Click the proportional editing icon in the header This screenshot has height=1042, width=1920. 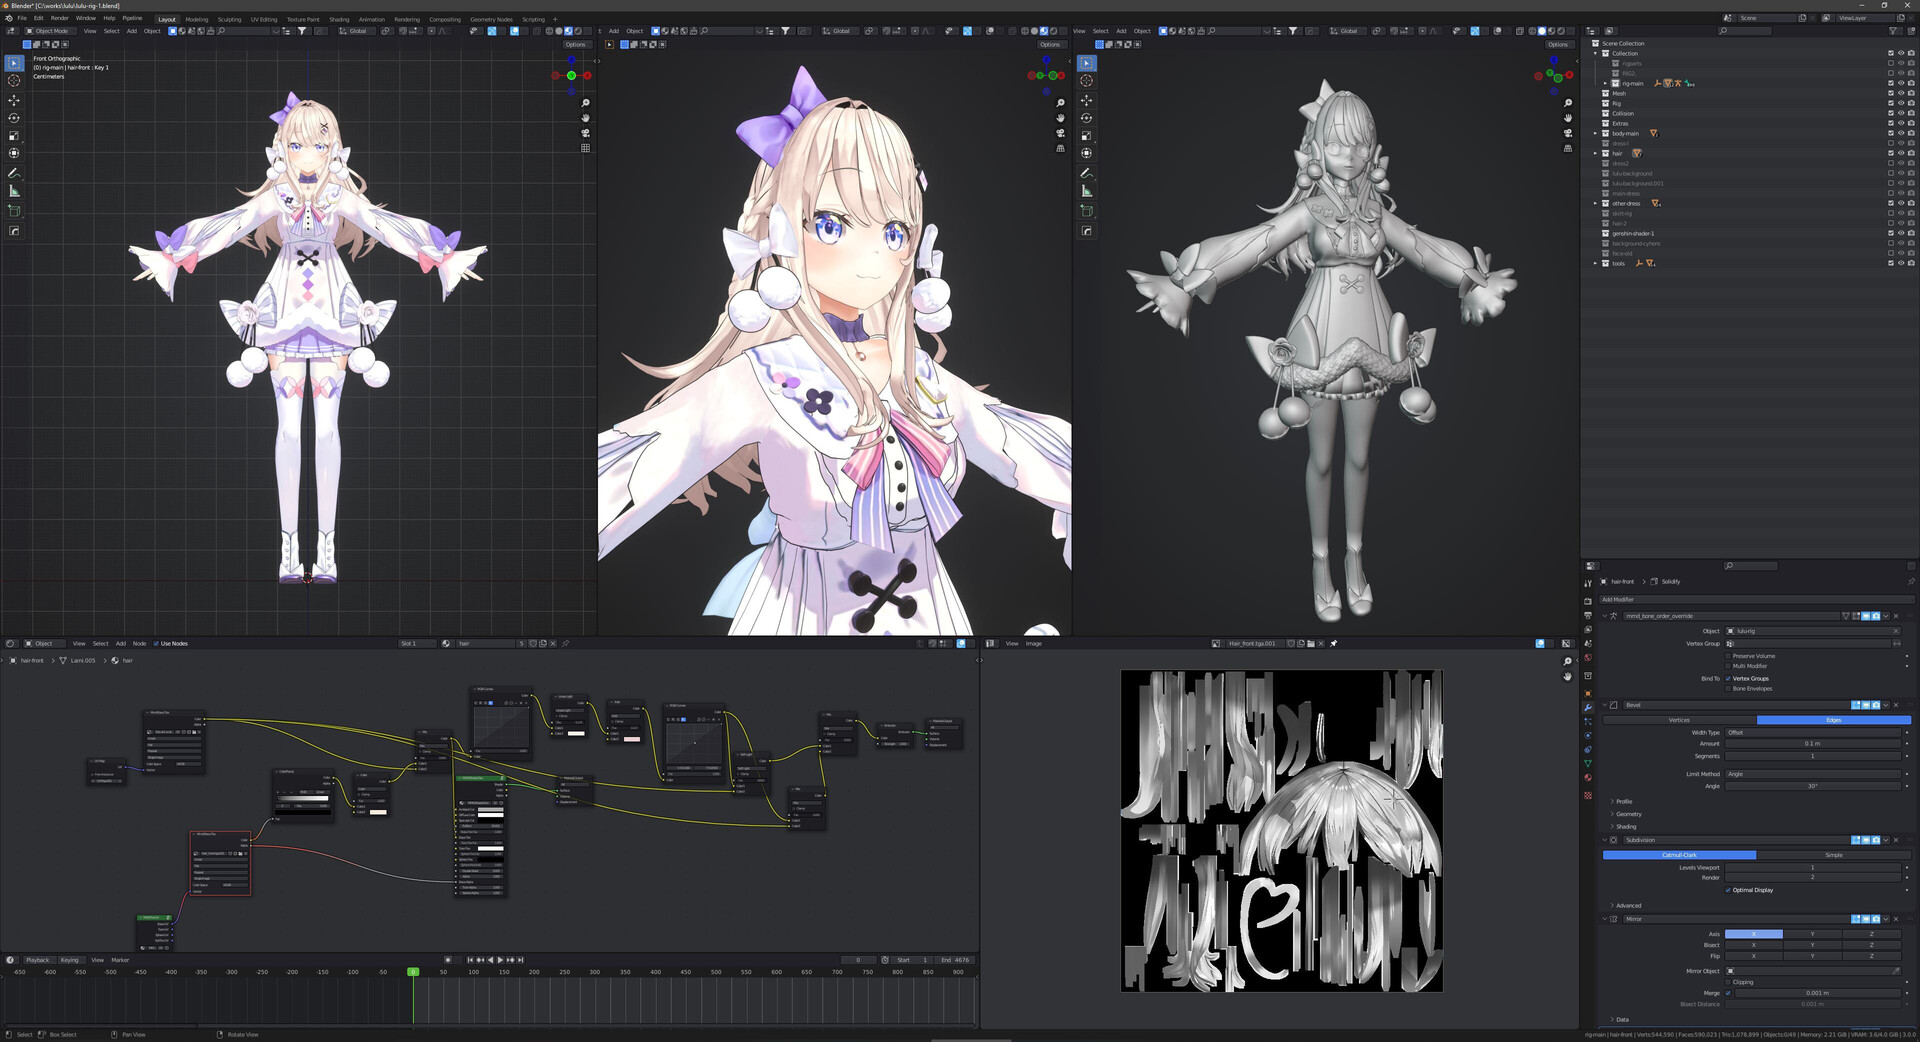click(432, 31)
